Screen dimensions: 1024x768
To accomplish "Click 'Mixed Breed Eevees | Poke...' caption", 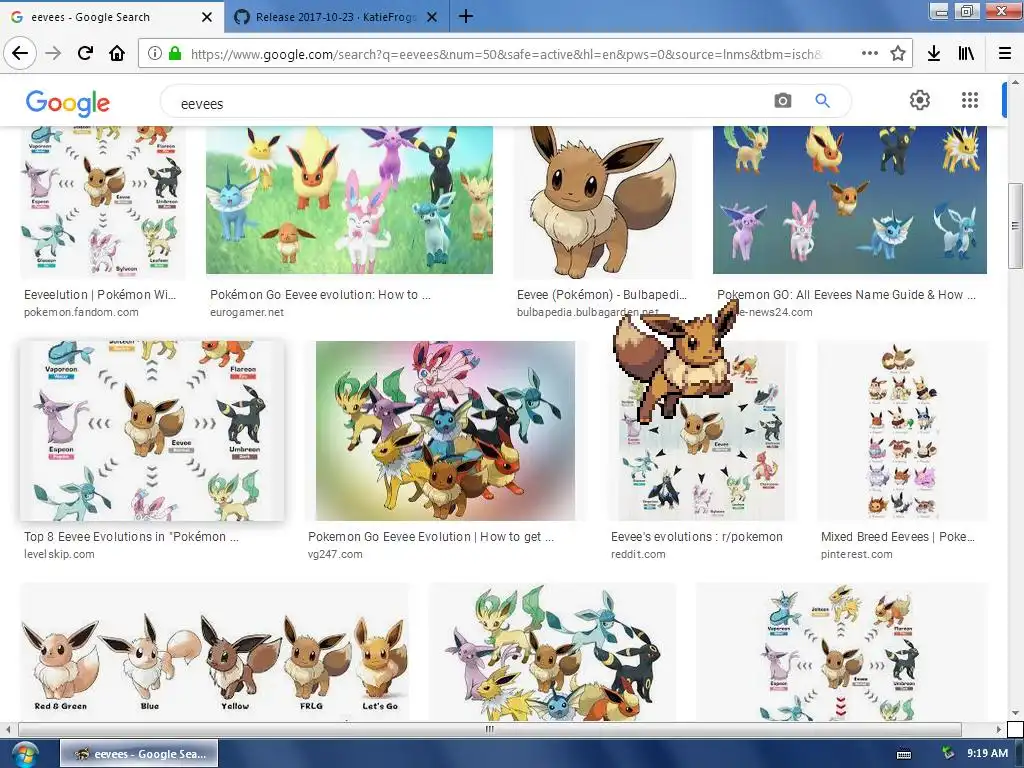I will coord(897,537).
